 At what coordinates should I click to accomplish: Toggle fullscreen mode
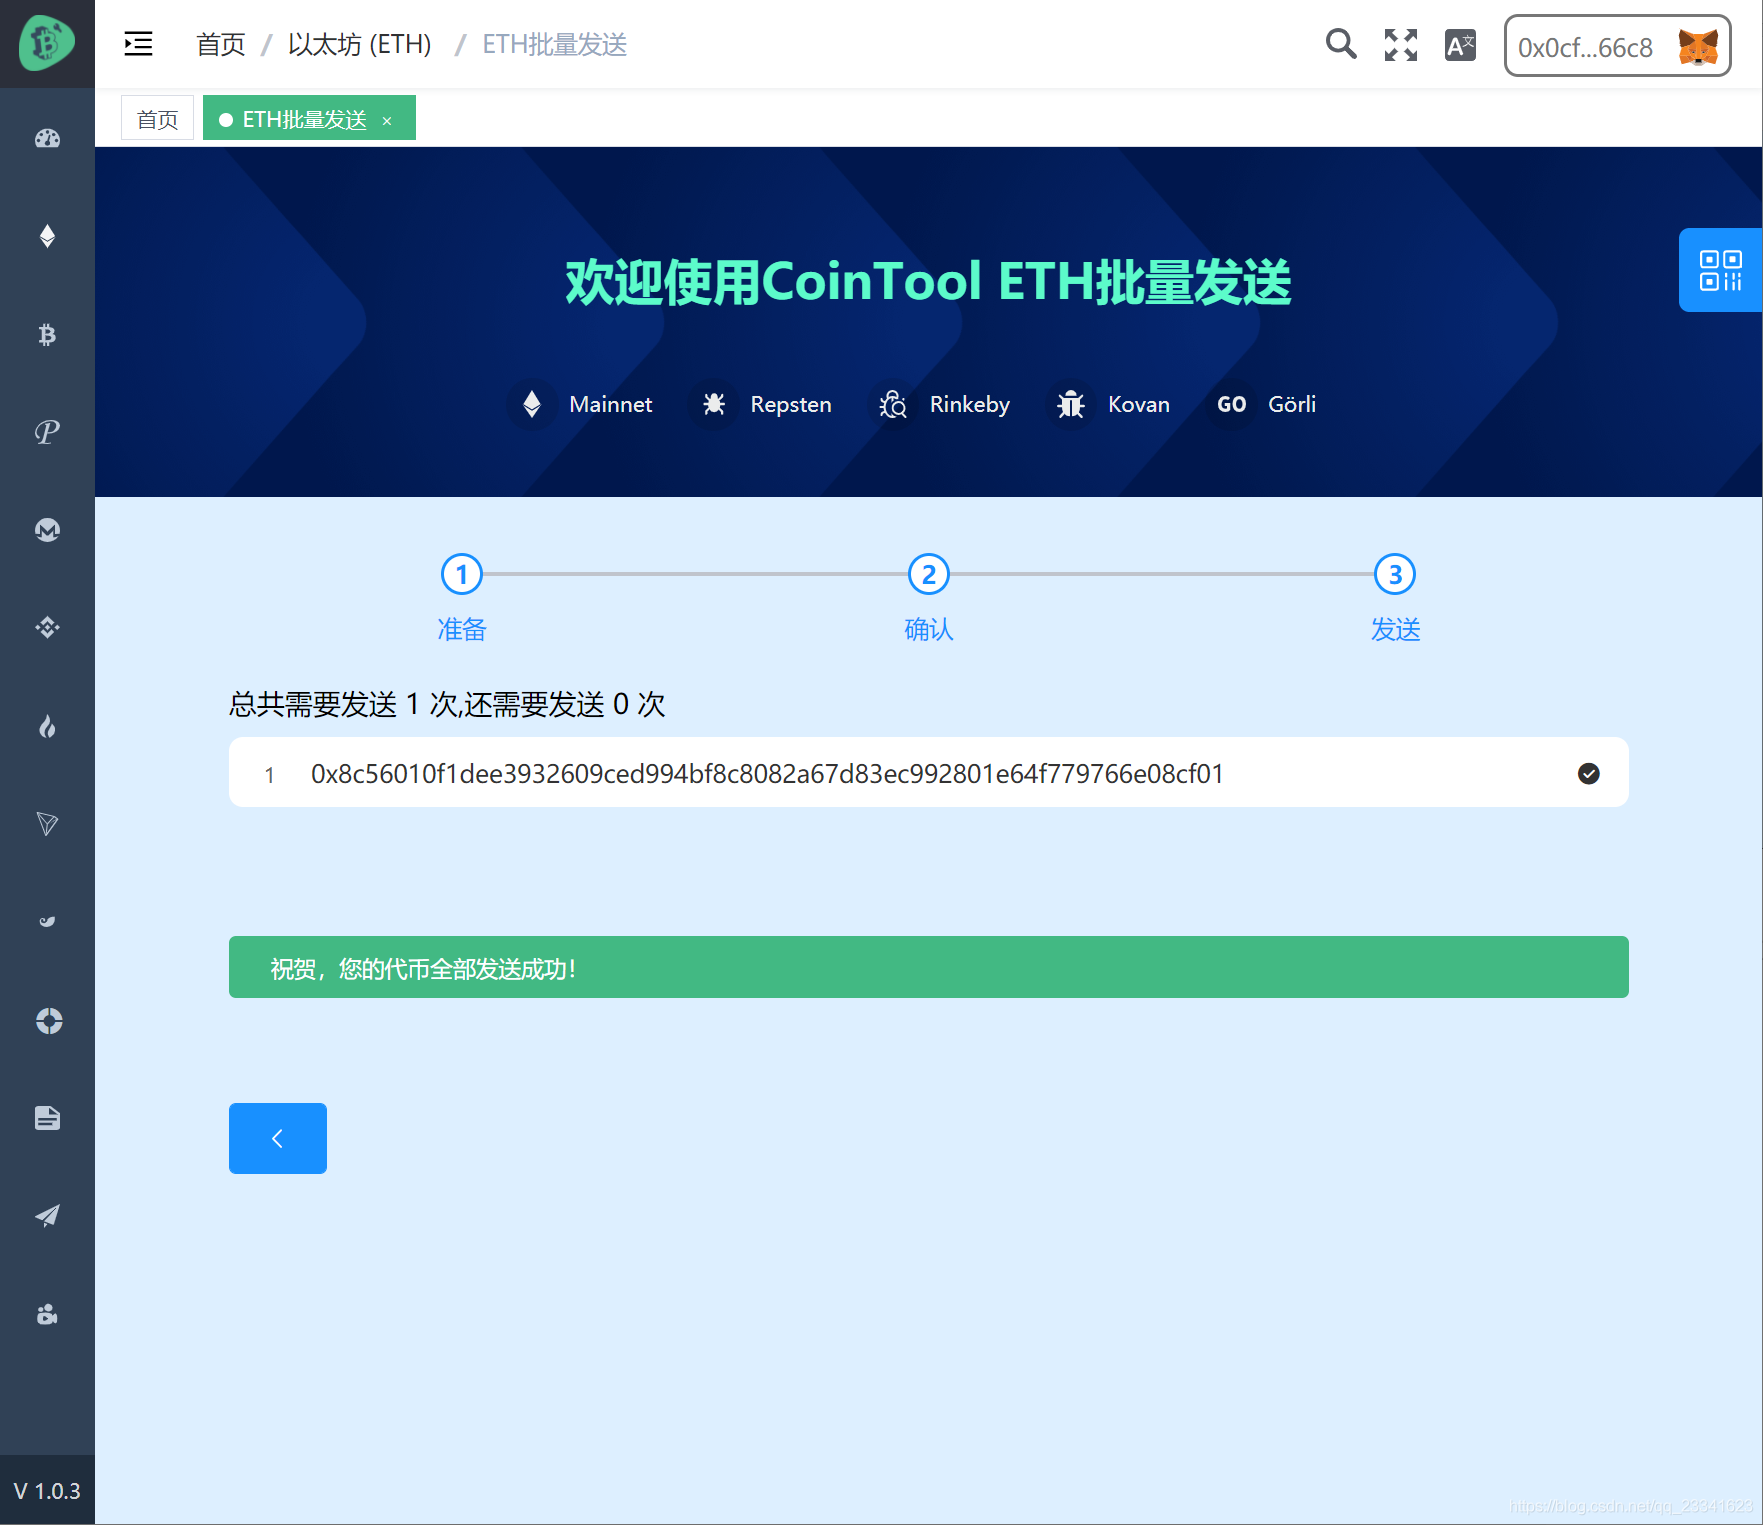[x=1400, y=44]
